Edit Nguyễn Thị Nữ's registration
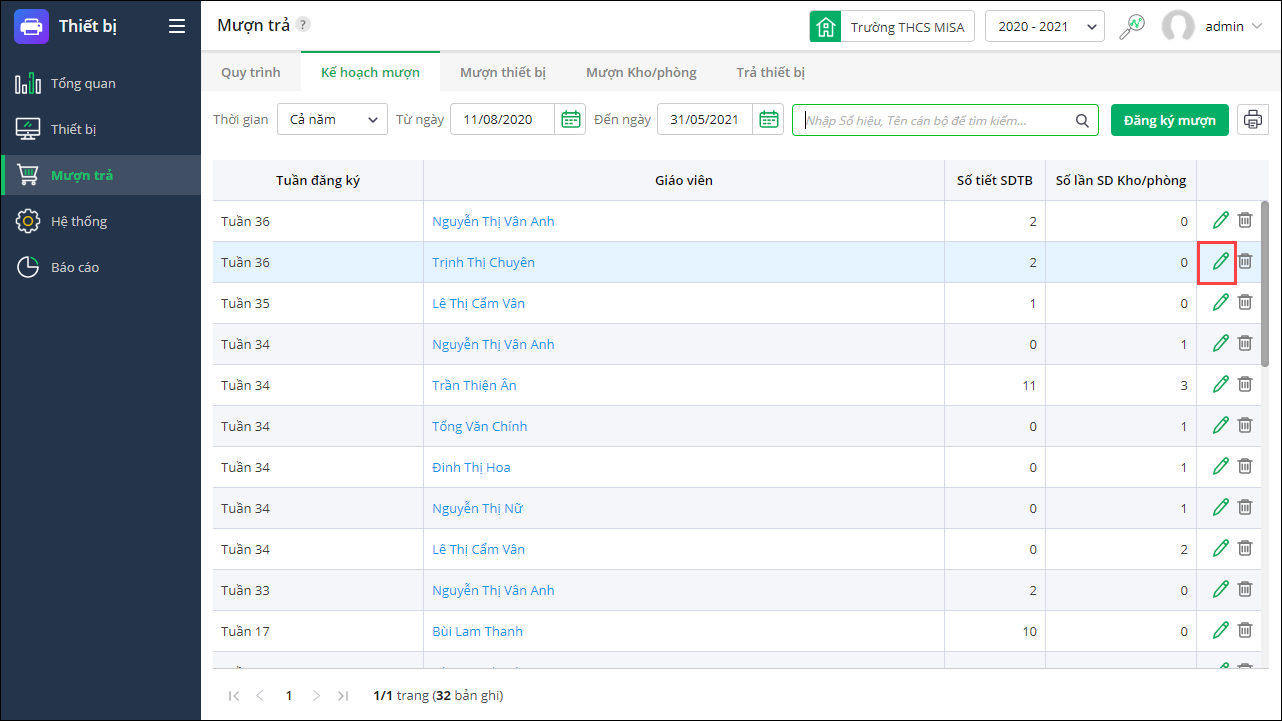The image size is (1282, 721). tap(1220, 508)
